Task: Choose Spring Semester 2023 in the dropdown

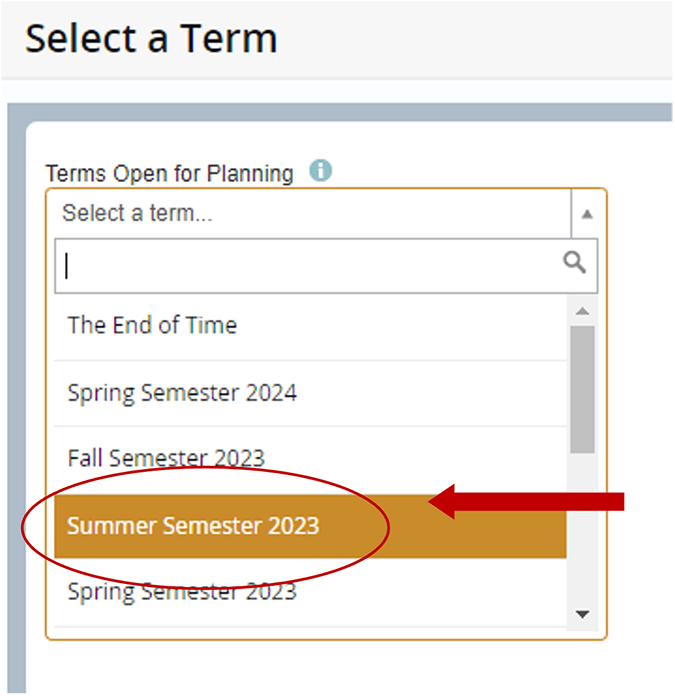Action: coord(182,591)
